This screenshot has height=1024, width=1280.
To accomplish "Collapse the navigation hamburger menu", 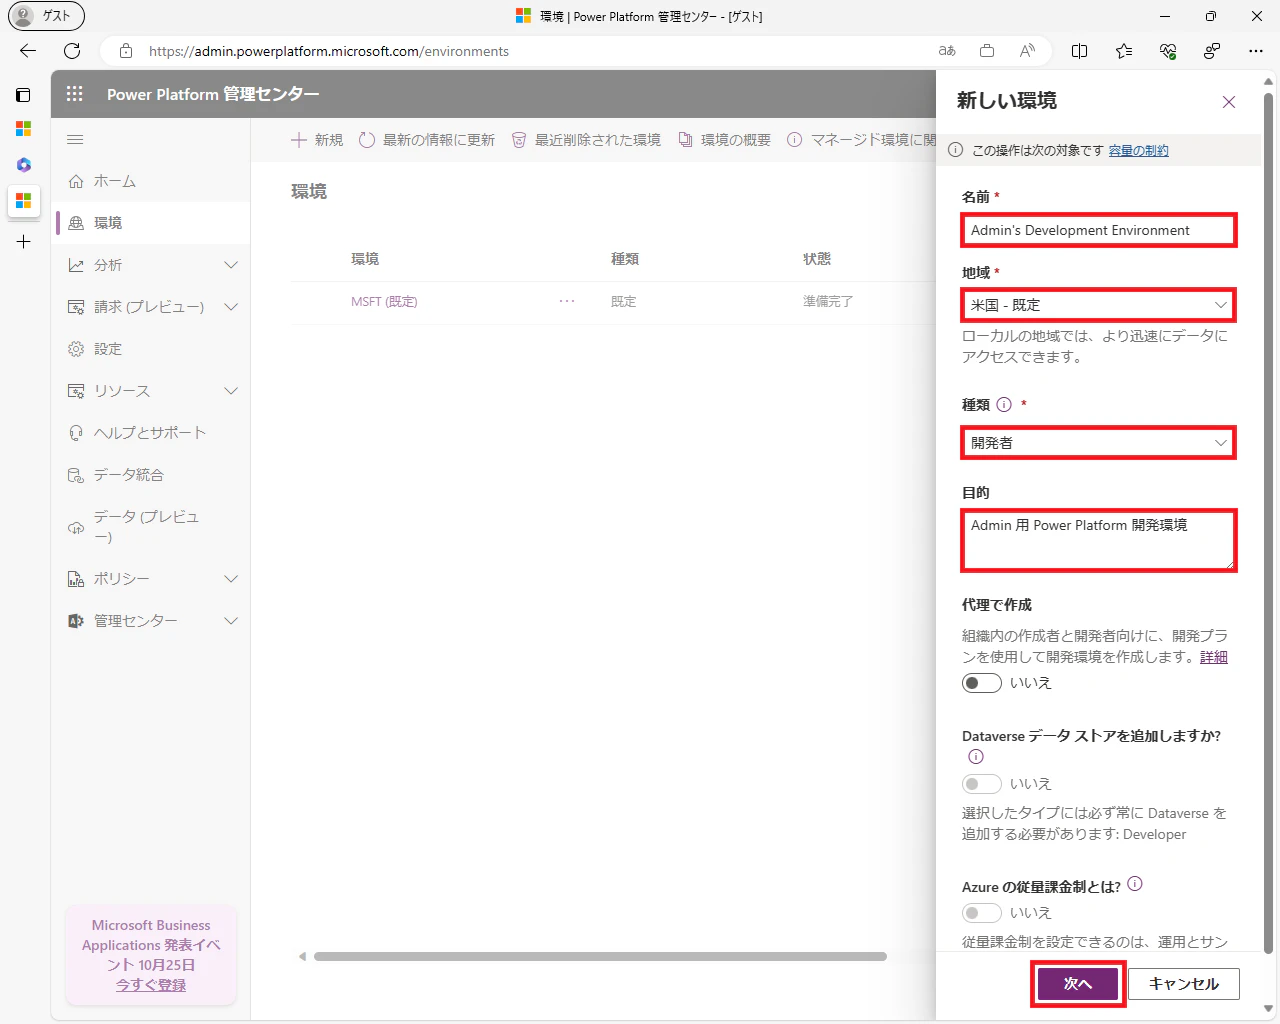I will (75, 140).
